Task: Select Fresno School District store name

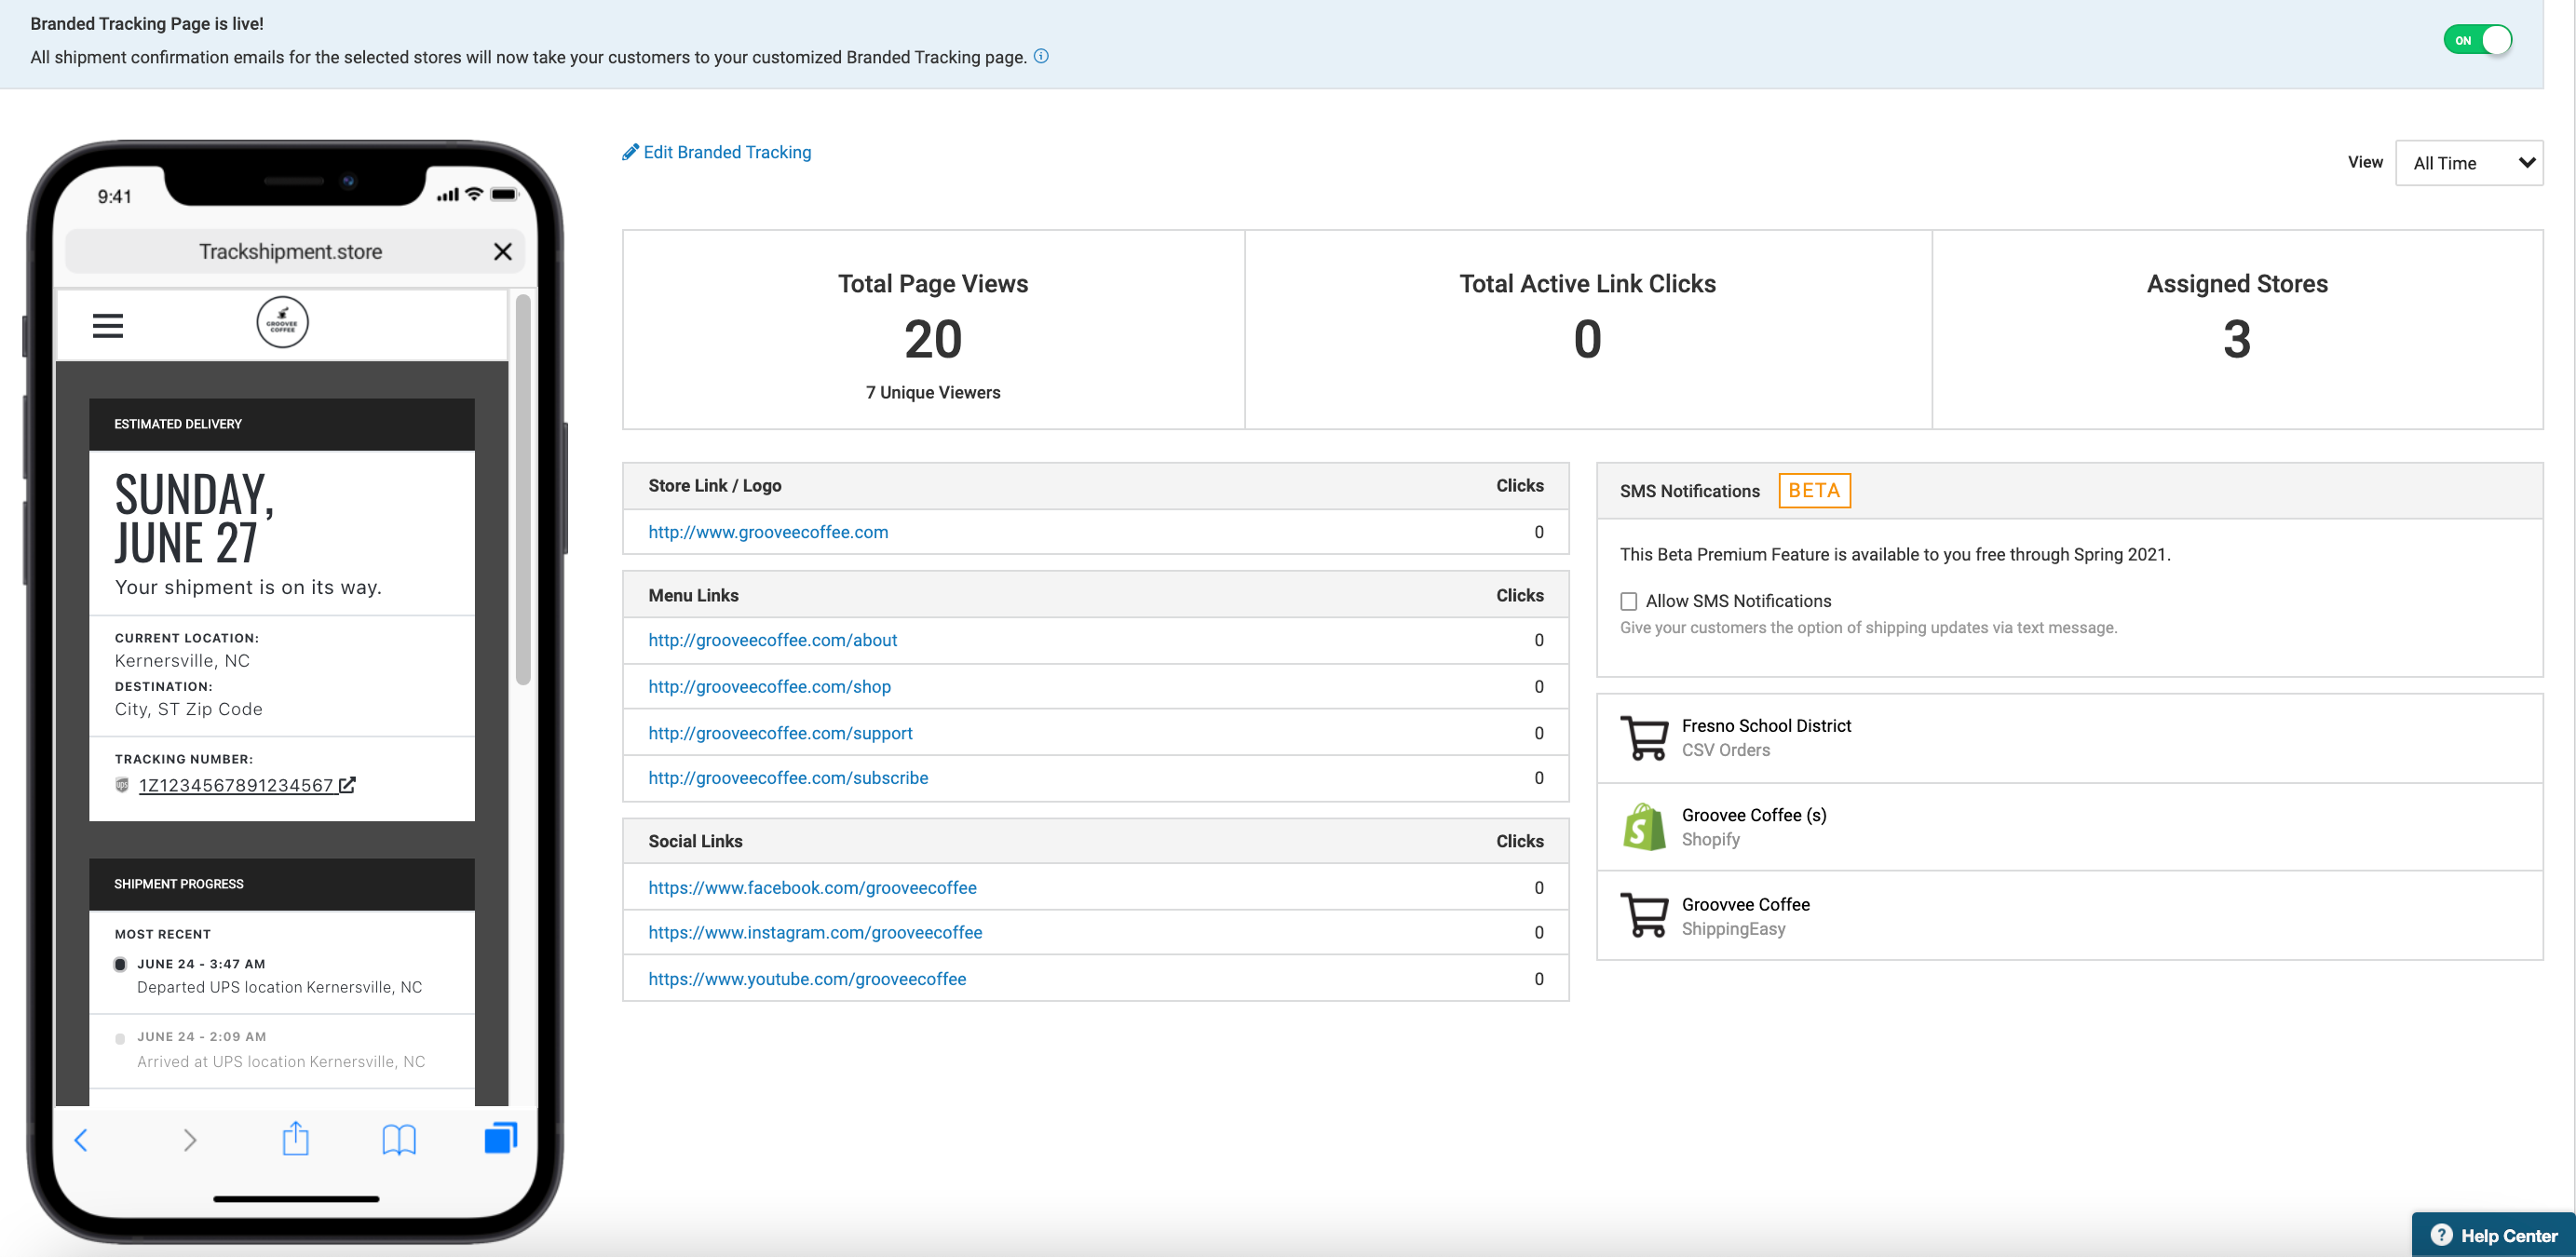Action: pyautogui.click(x=1766, y=726)
